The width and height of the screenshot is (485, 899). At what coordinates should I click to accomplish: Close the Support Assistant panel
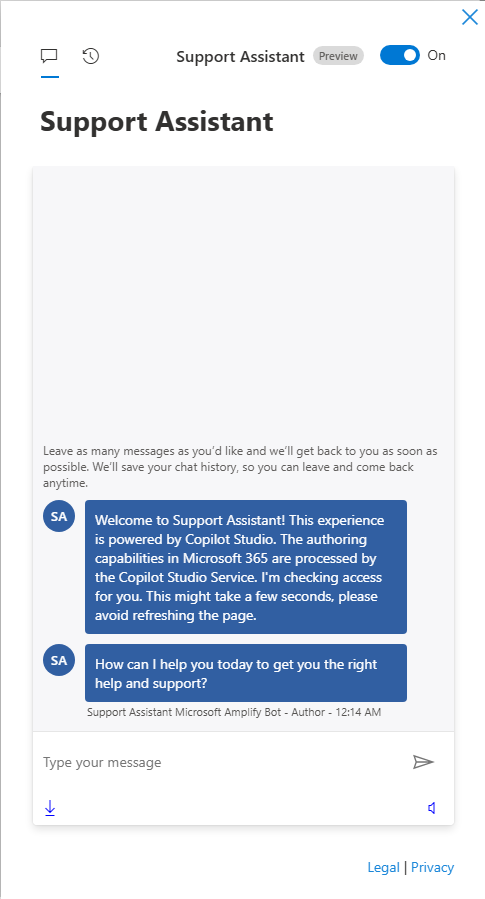(x=470, y=17)
